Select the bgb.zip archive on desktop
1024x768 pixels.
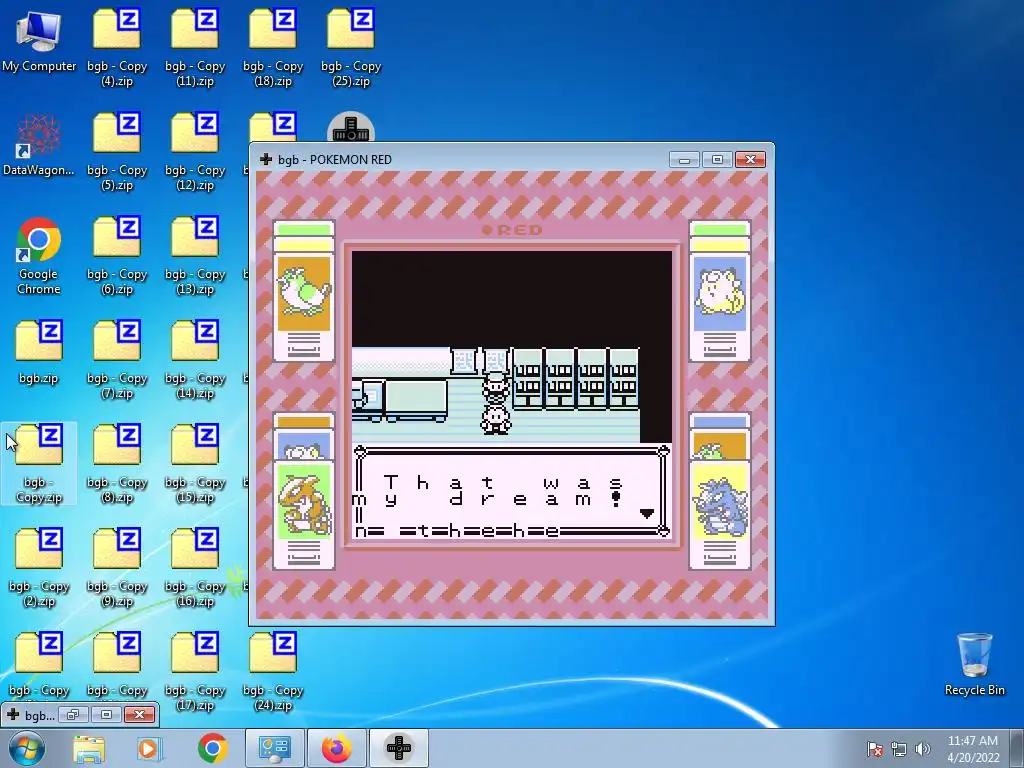(x=39, y=353)
